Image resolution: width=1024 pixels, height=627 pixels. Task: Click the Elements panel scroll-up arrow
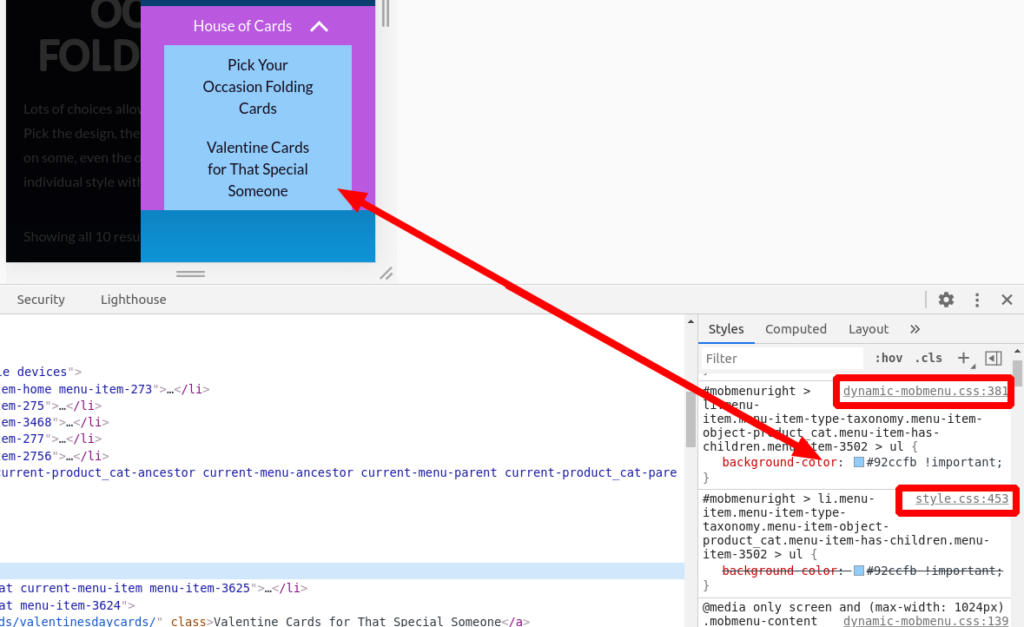pos(690,322)
